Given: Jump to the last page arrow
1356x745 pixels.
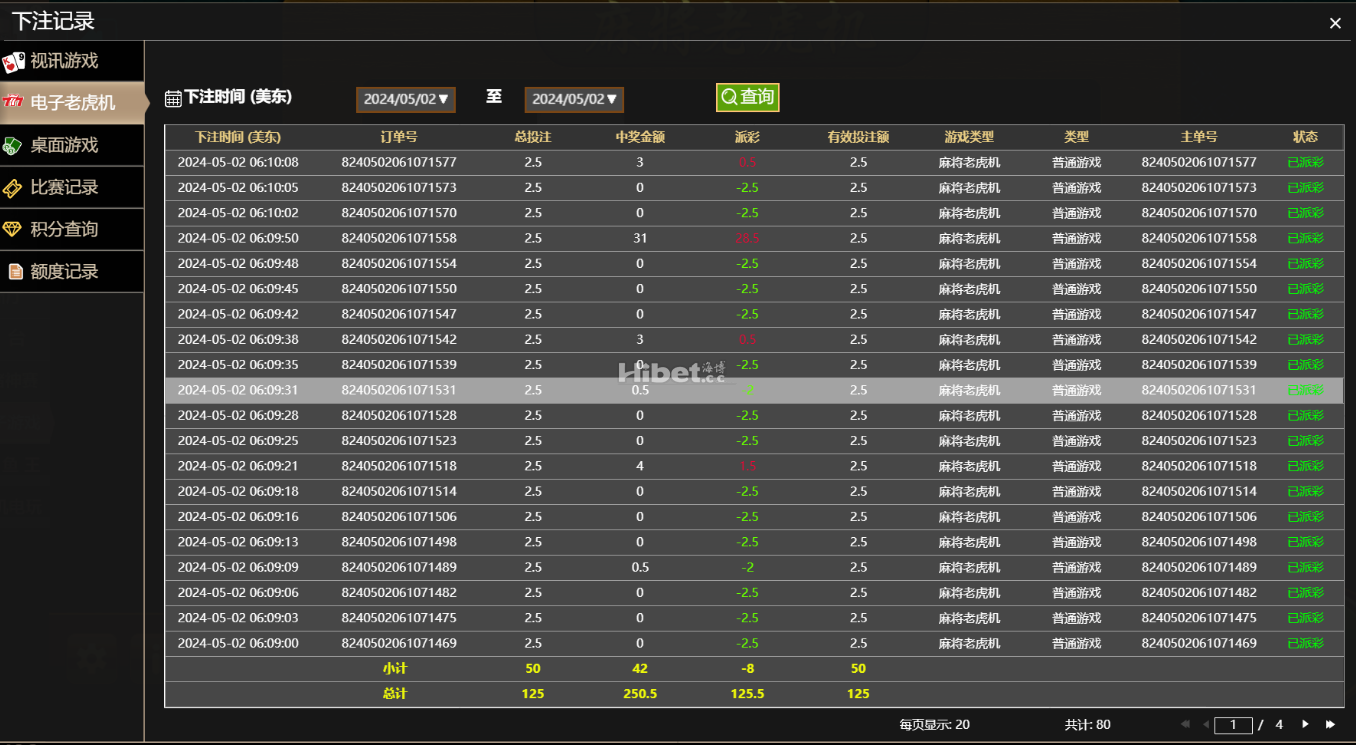Looking at the screenshot, I should 1330,724.
